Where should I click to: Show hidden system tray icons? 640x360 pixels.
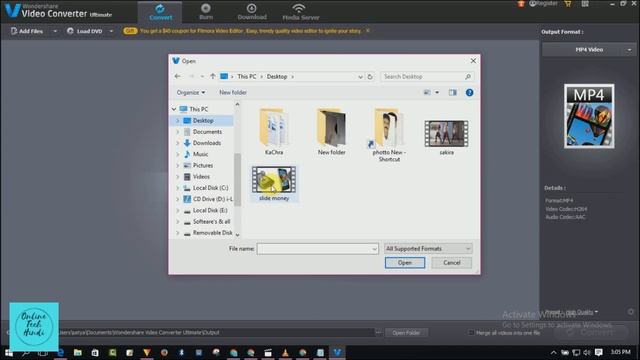(553, 352)
